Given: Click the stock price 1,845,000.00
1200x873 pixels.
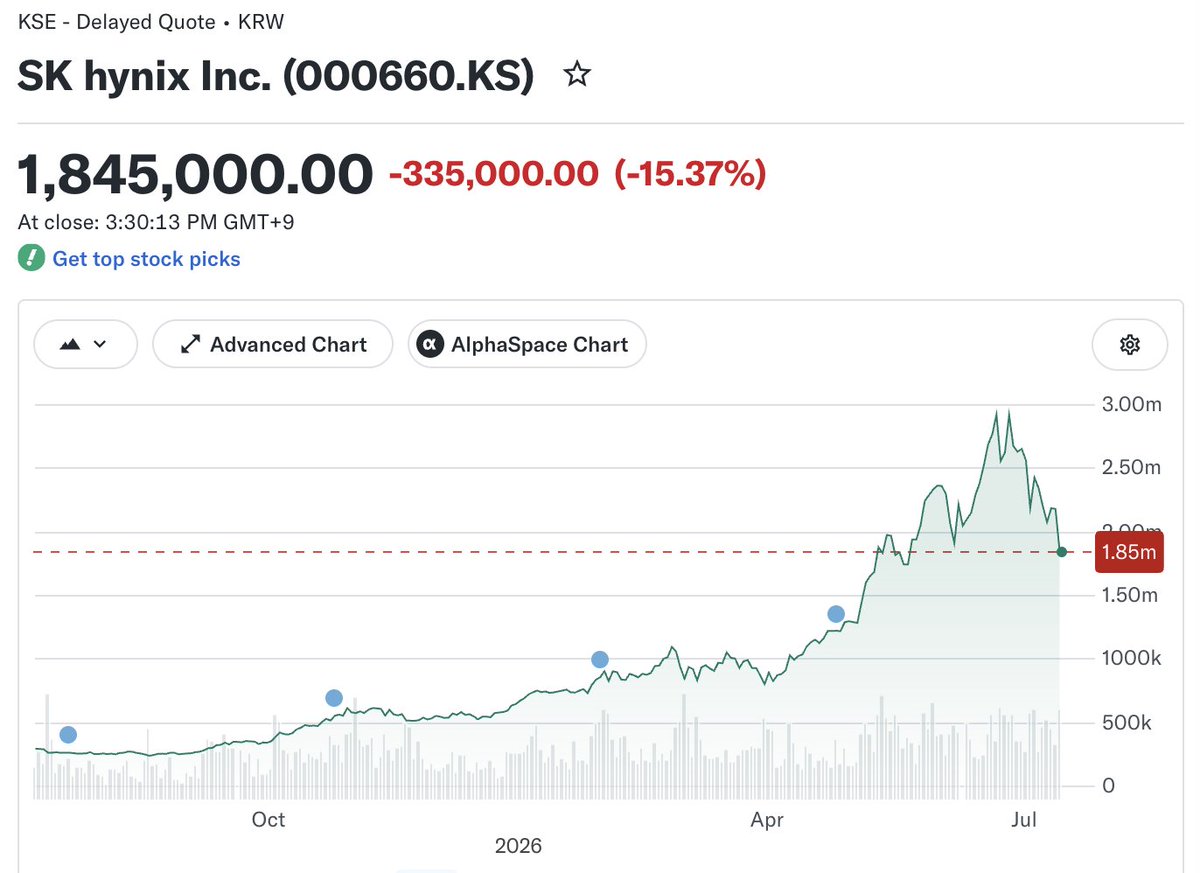Looking at the screenshot, I should pos(195,175).
